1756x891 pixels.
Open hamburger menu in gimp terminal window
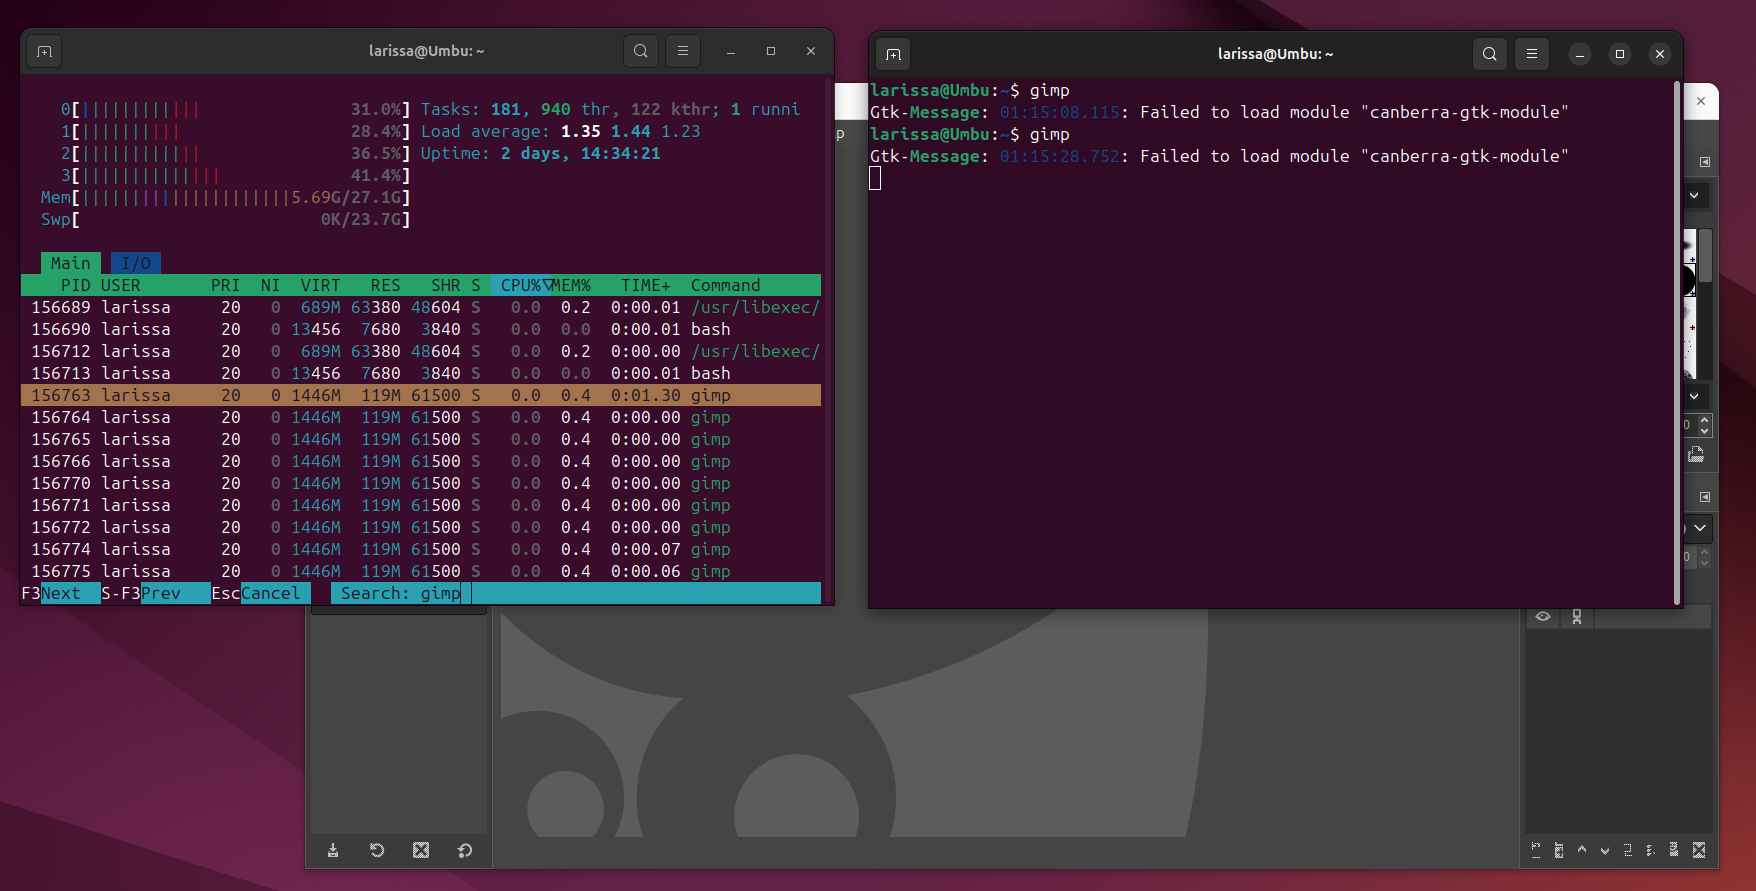click(1532, 54)
